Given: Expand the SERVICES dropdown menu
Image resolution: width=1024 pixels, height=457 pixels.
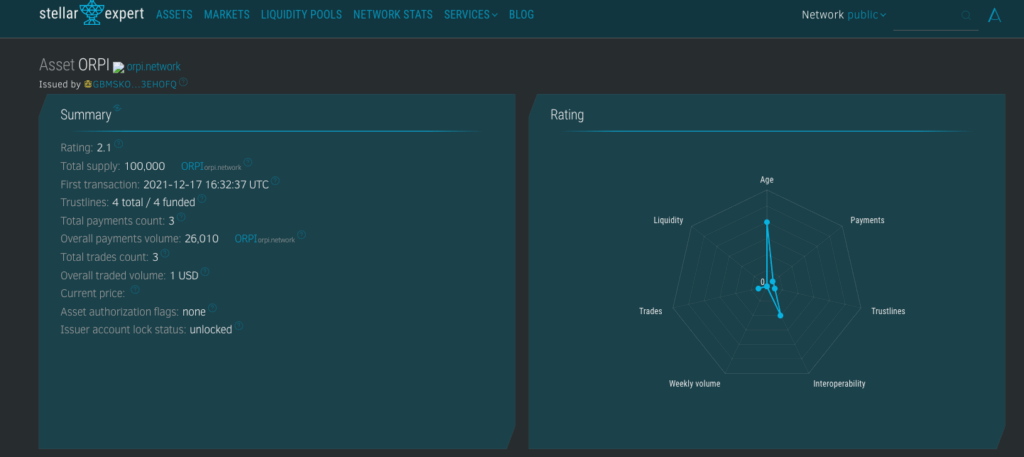Looking at the screenshot, I should click(x=470, y=14).
